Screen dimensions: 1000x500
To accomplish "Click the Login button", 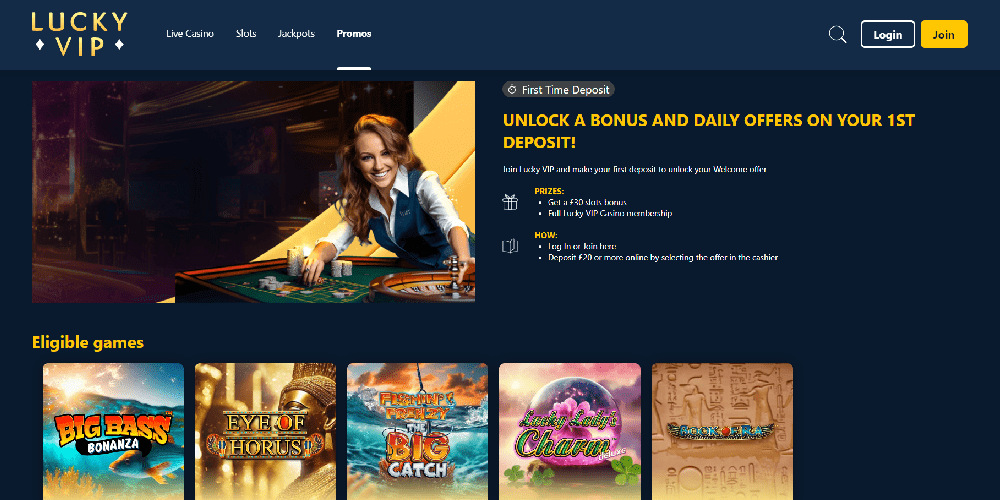I will click(888, 34).
